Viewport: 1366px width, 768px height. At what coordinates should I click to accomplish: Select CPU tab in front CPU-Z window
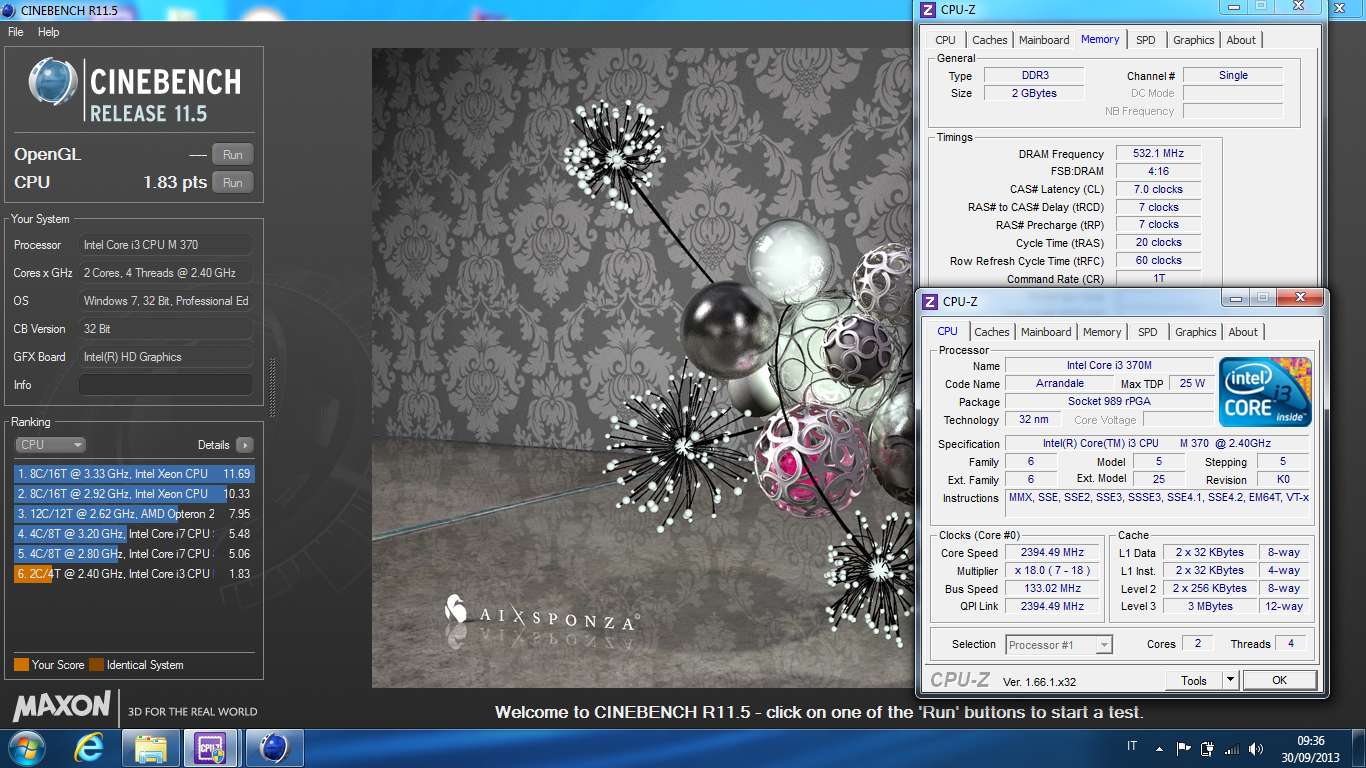948,331
